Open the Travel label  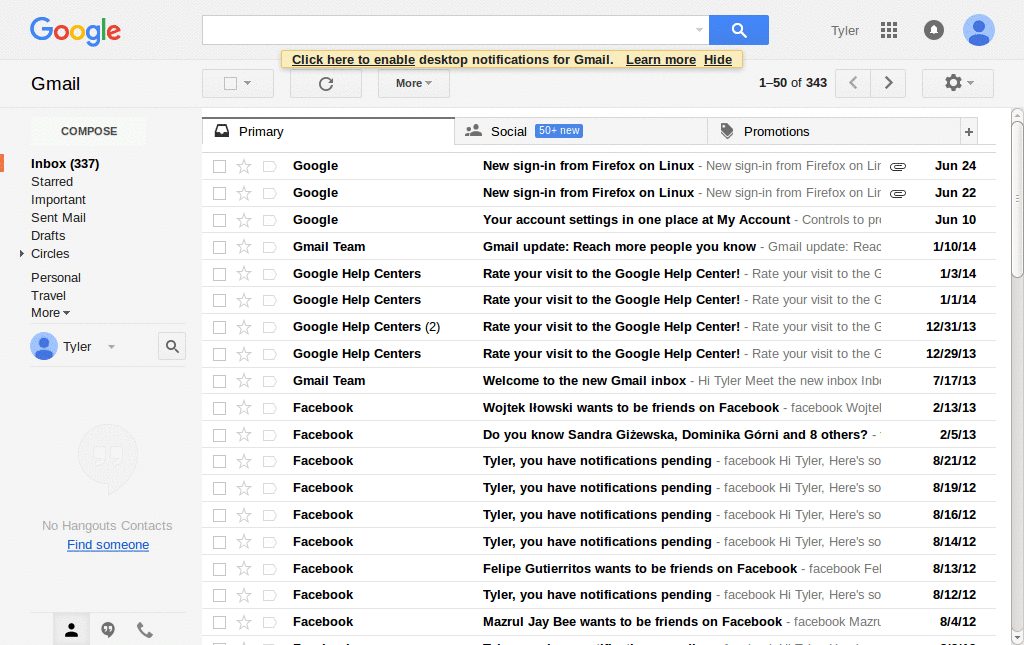coord(48,296)
